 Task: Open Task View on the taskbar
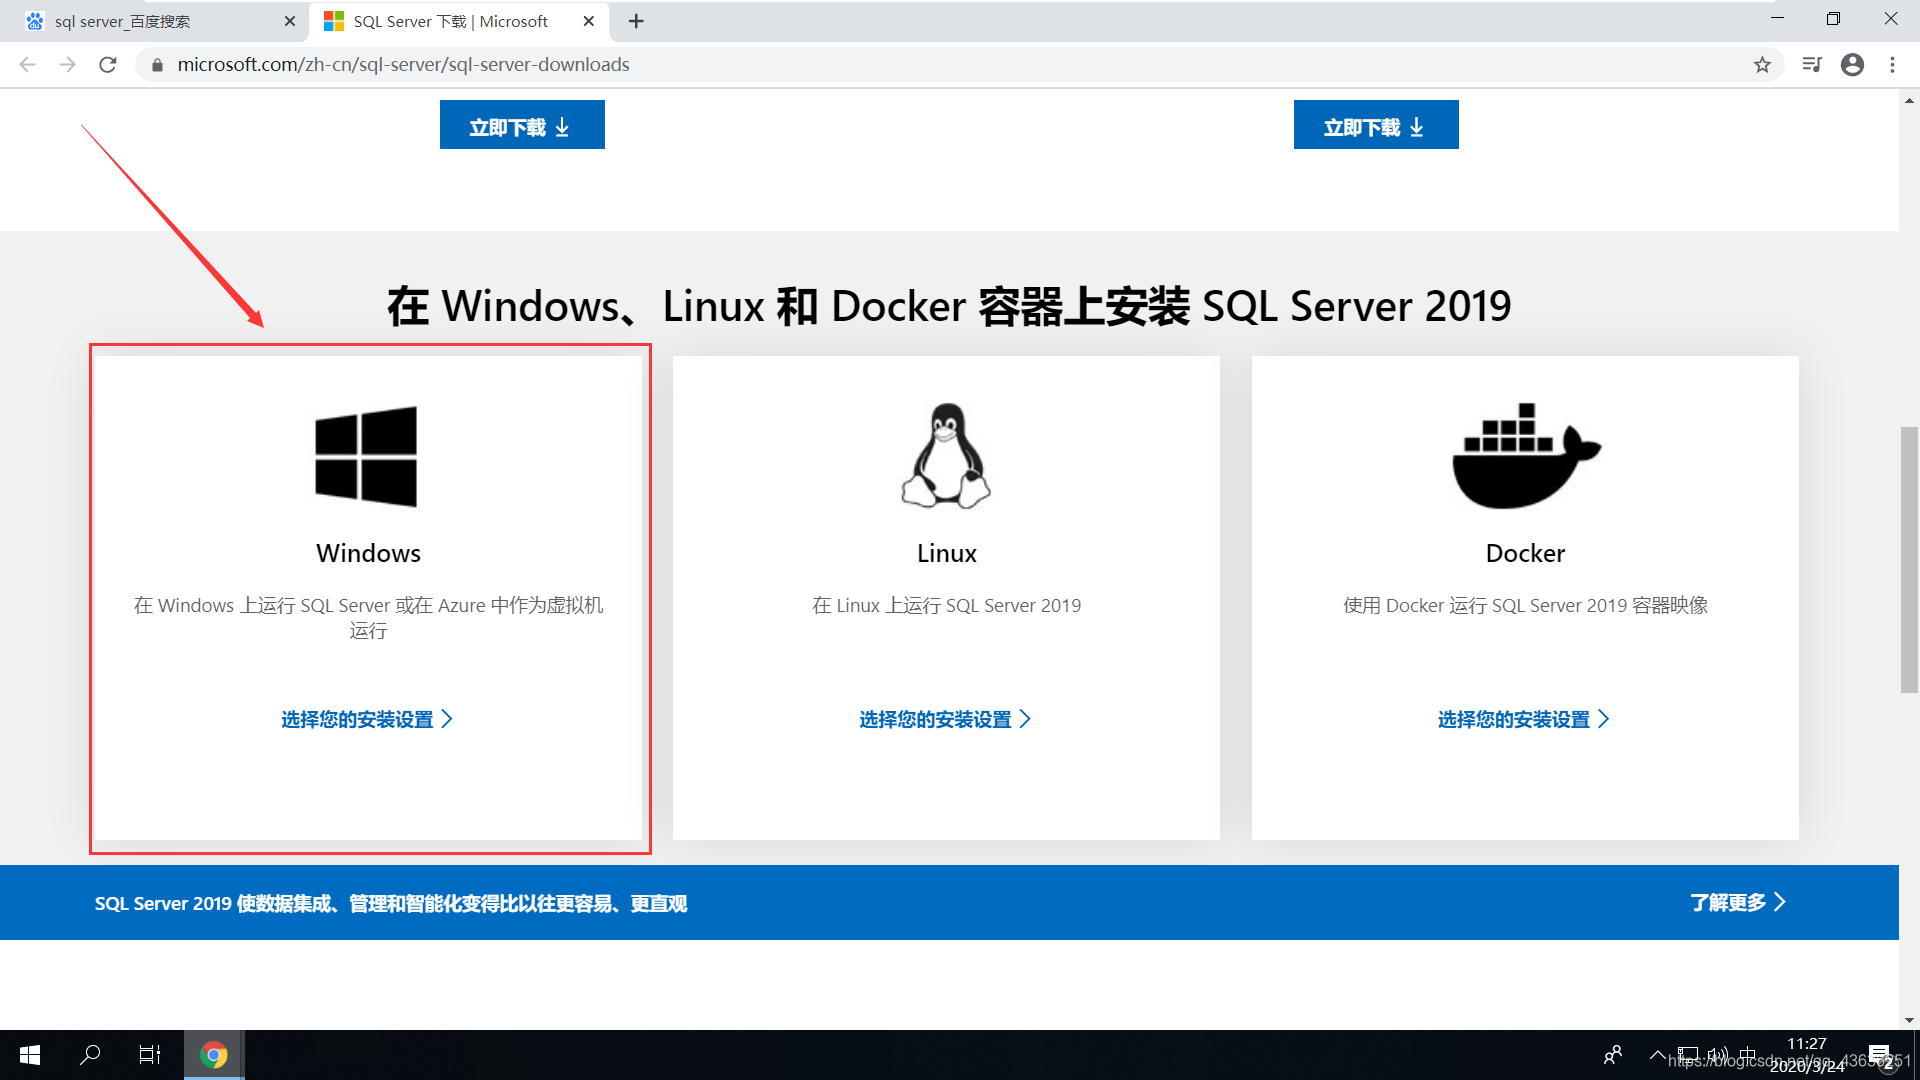point(150,1055)
